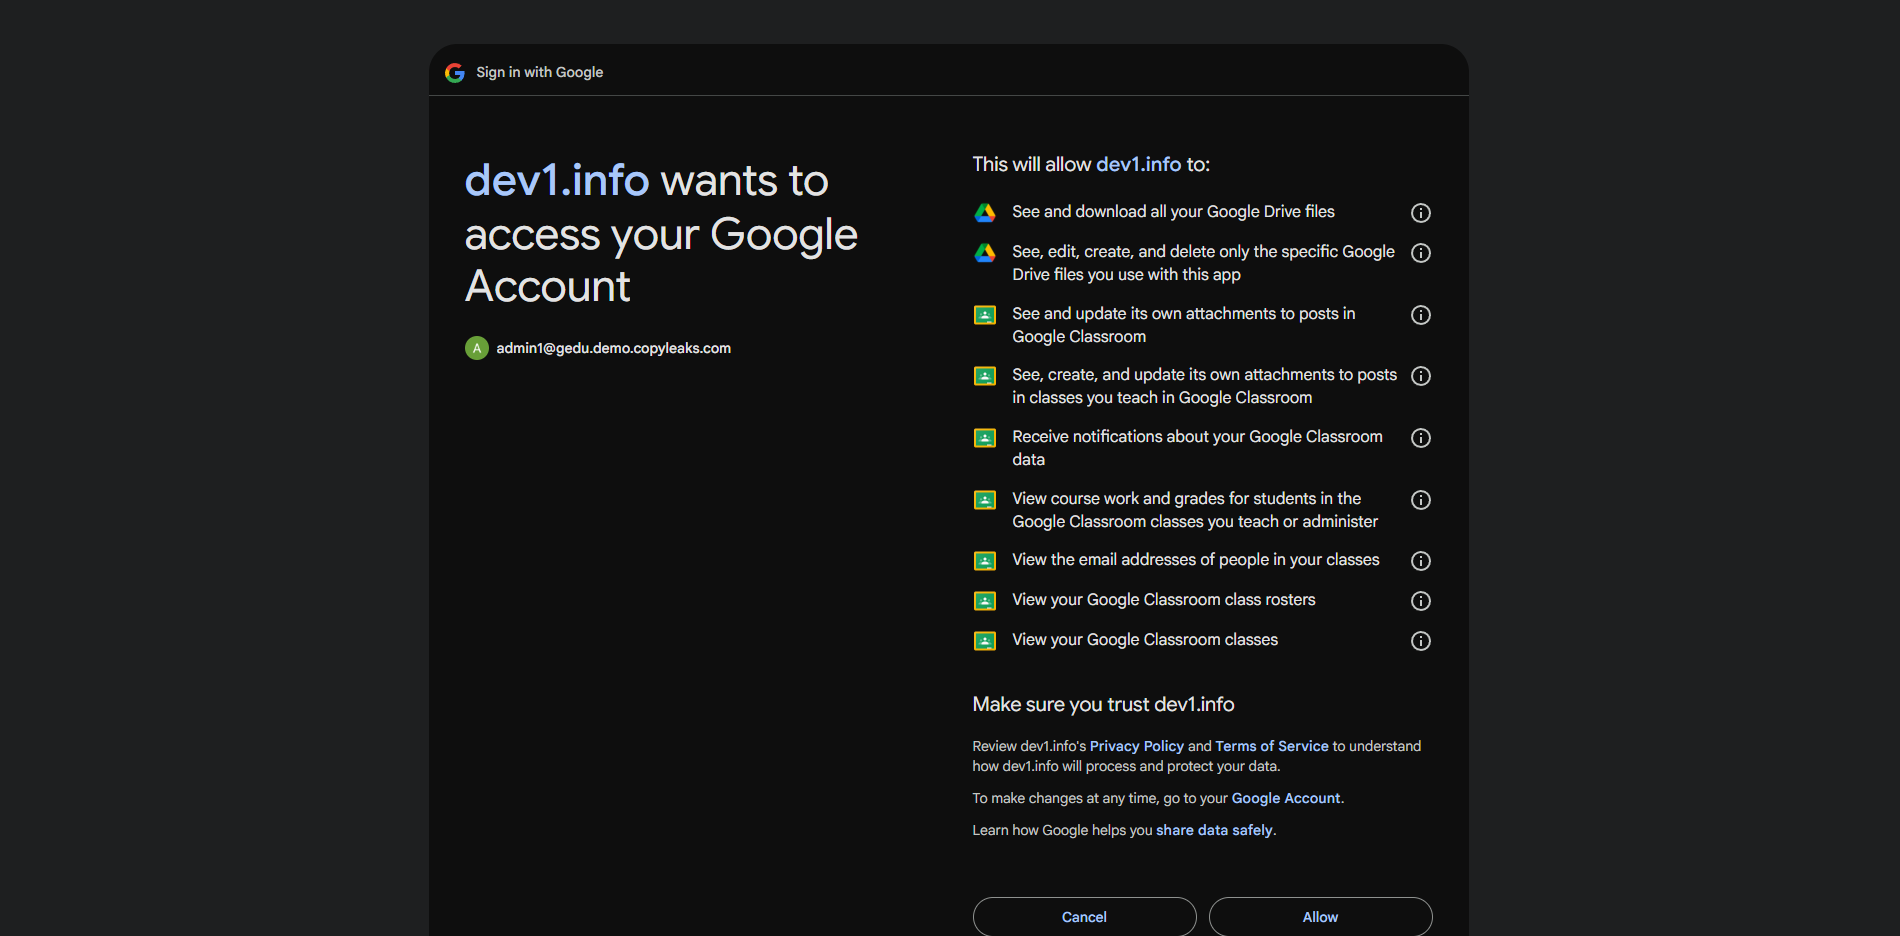The width and height of the screenshot is (1900, 936).
Task: Click 'See, create, and update its own attachments' text
Action: point(1204,386)
